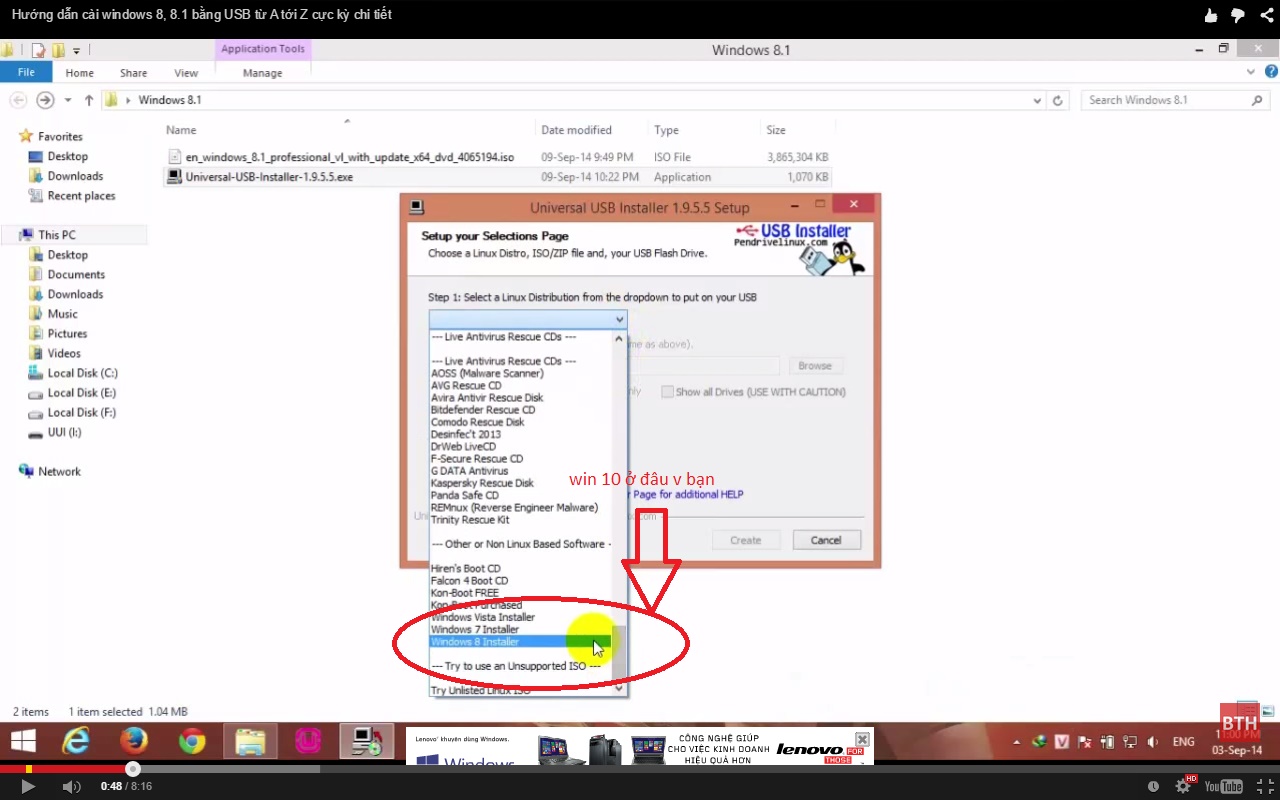Open the File tab in Explorer
The image size is (1280, 800).
coord(26,73)
